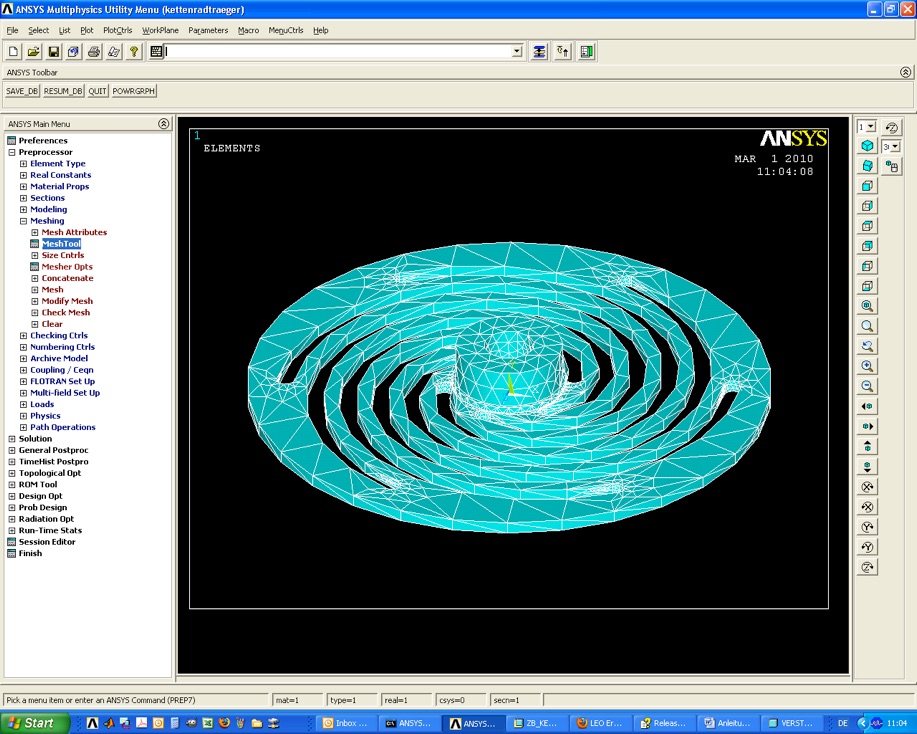Collapse the ANSYS Main Menu panel
This screenshot has width=917, height=734.
164,124
